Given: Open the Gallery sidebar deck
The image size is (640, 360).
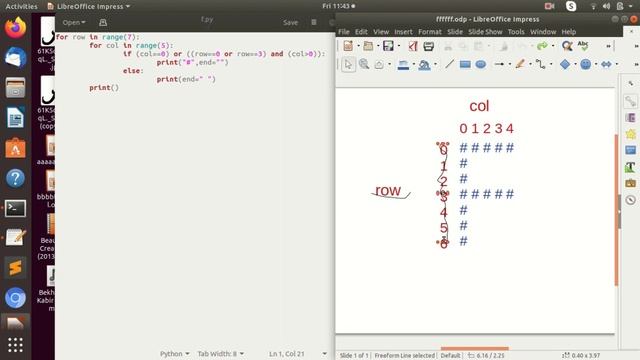Looking at the screenshot, I should (631, 183).
